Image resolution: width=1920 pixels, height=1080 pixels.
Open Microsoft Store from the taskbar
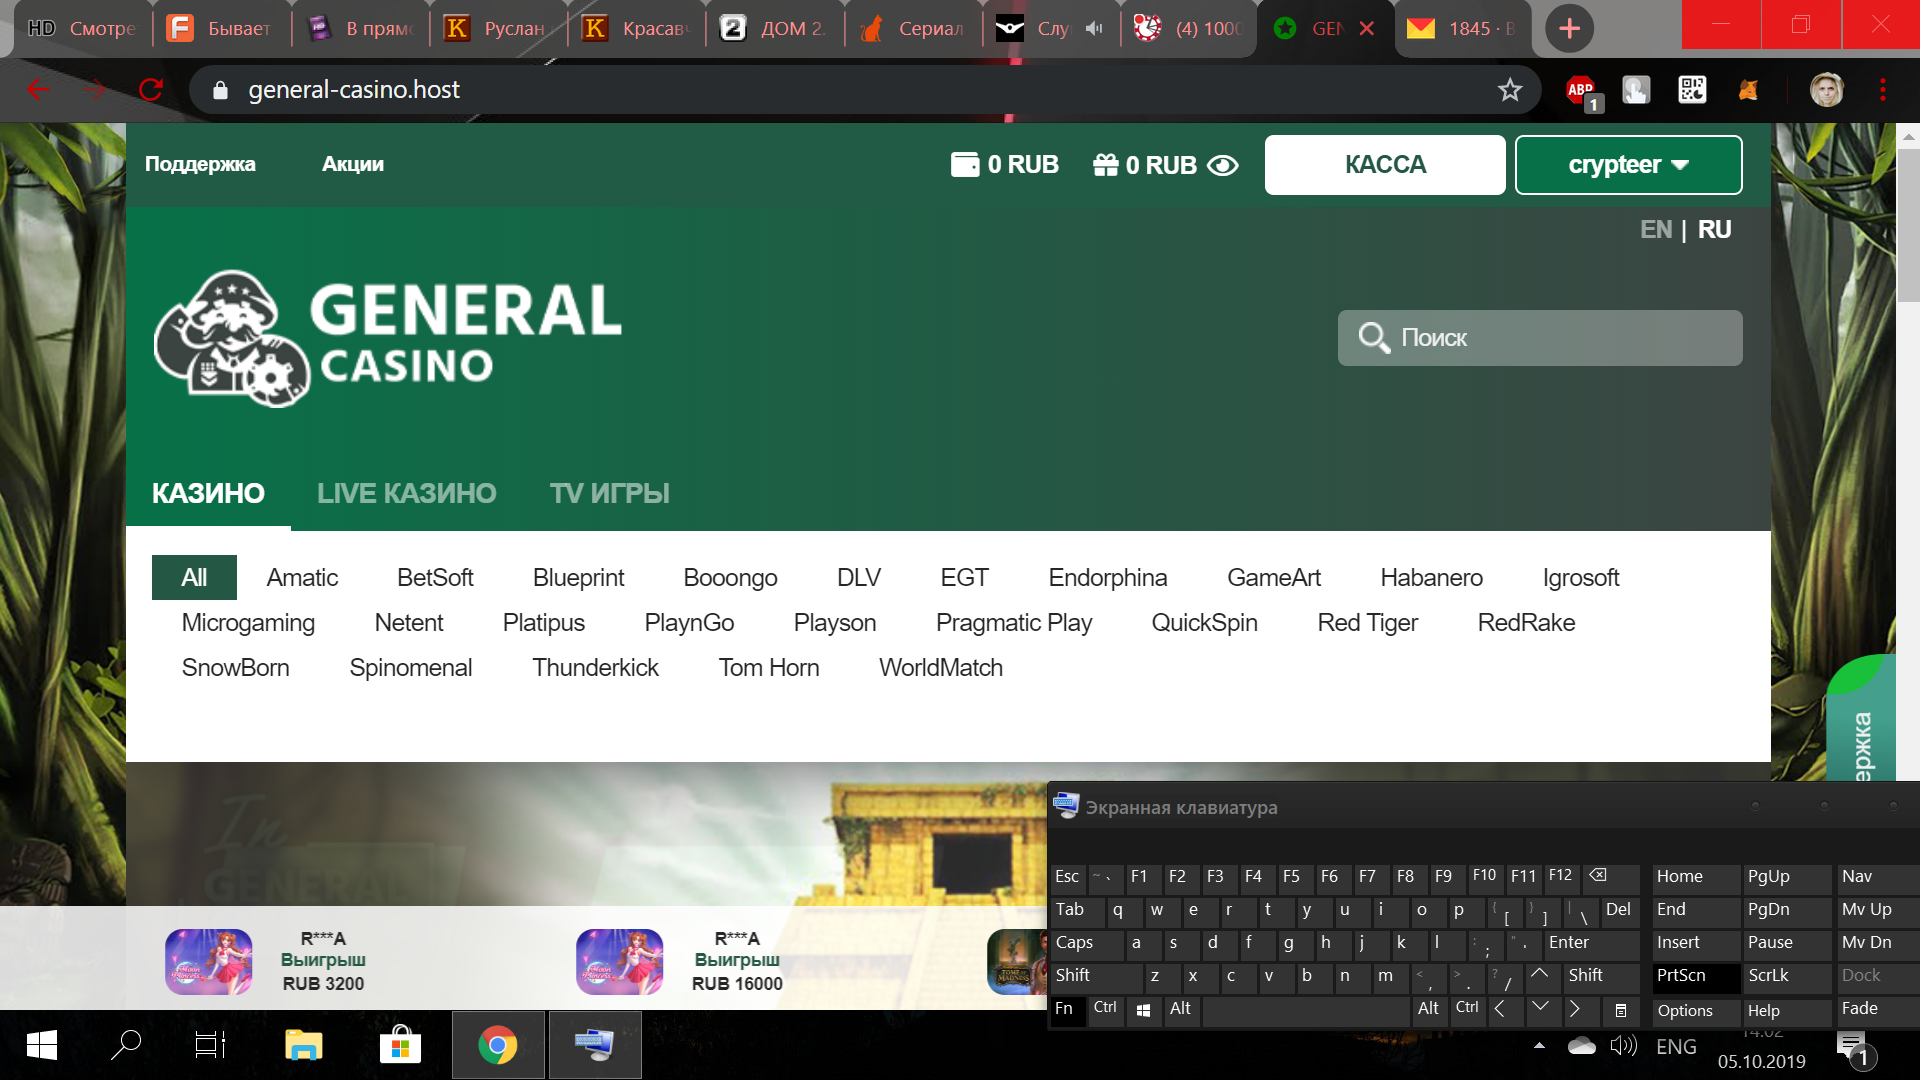point(400,1046)
